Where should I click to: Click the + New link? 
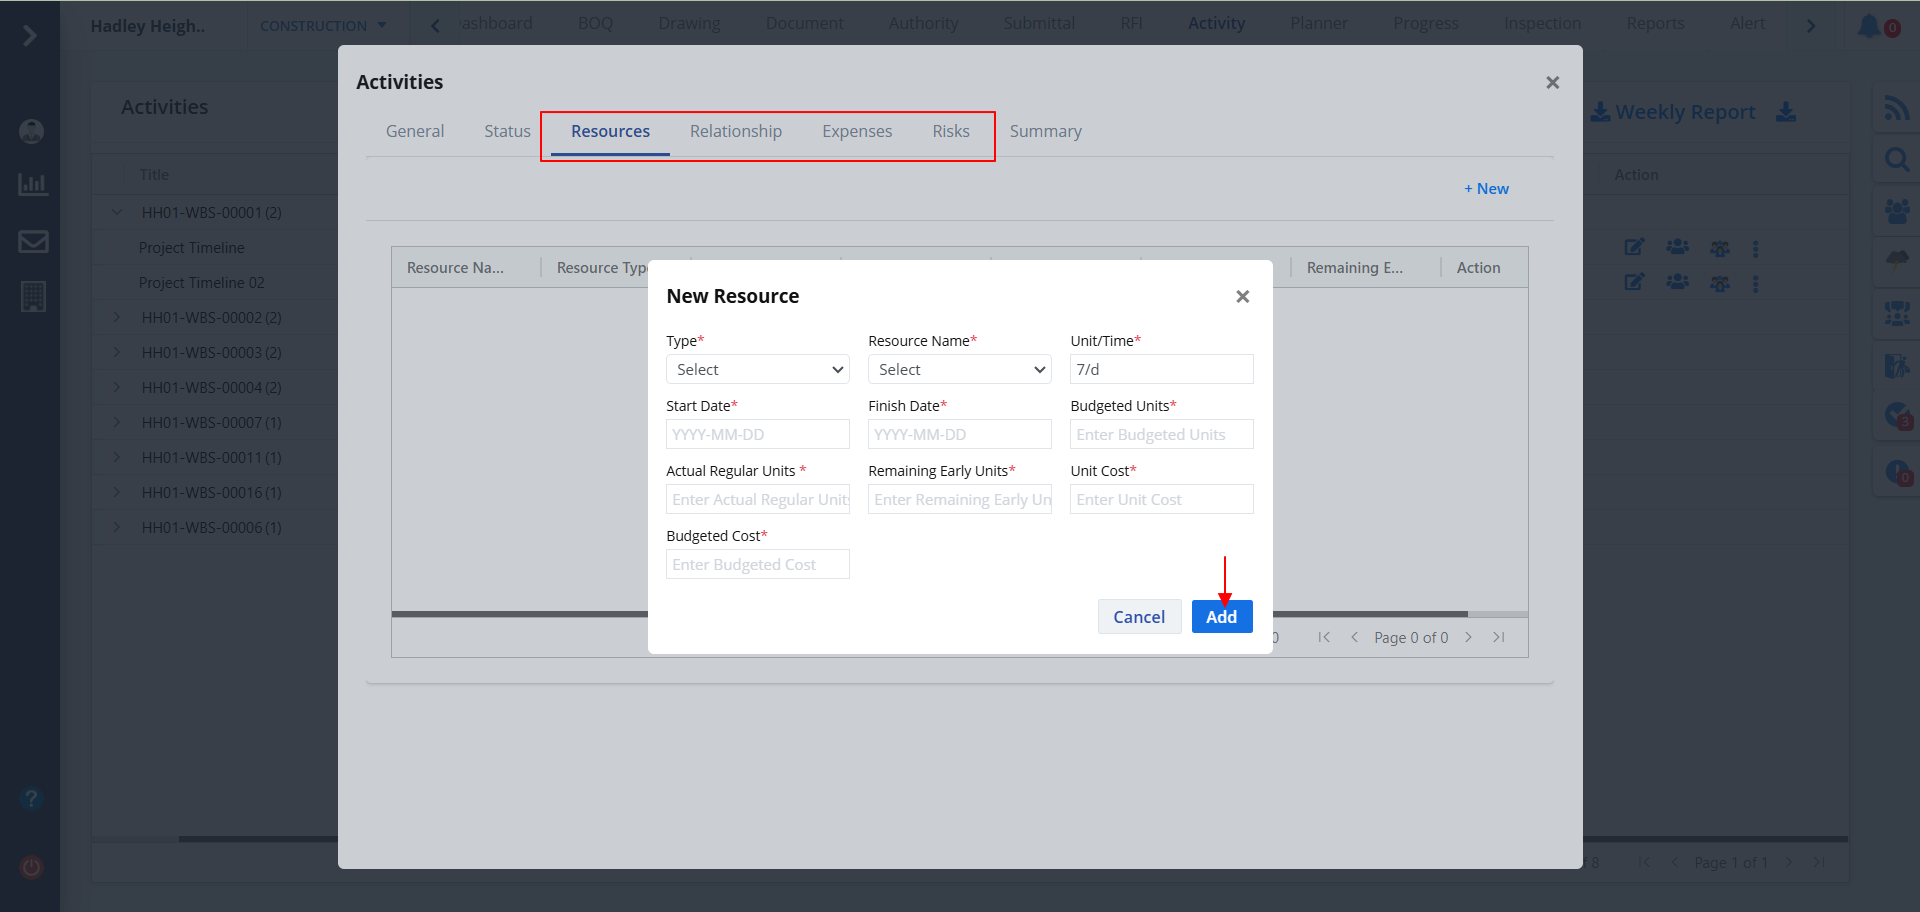[1486, 189]
